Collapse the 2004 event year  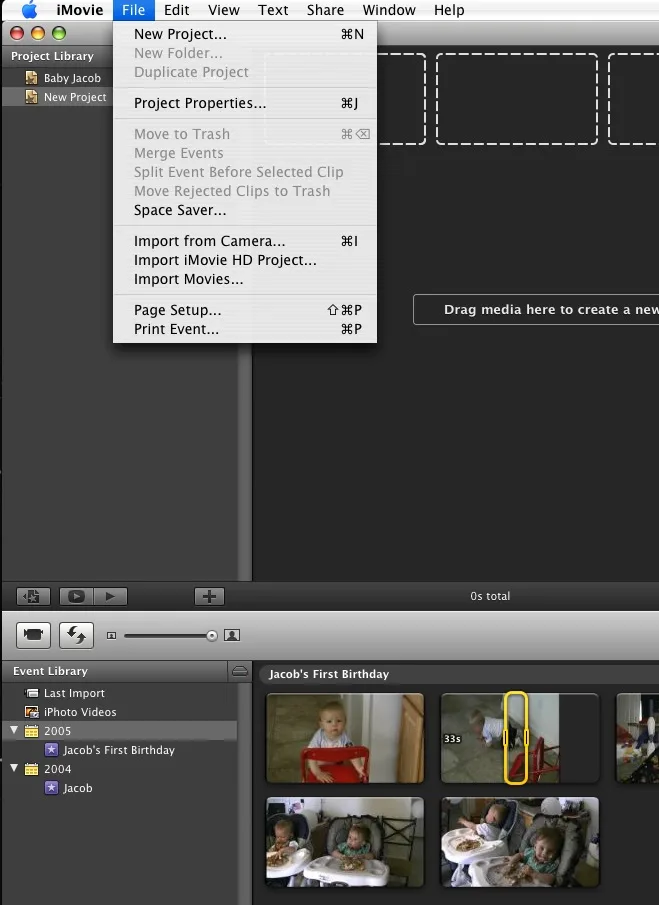(x=14, y=769)
